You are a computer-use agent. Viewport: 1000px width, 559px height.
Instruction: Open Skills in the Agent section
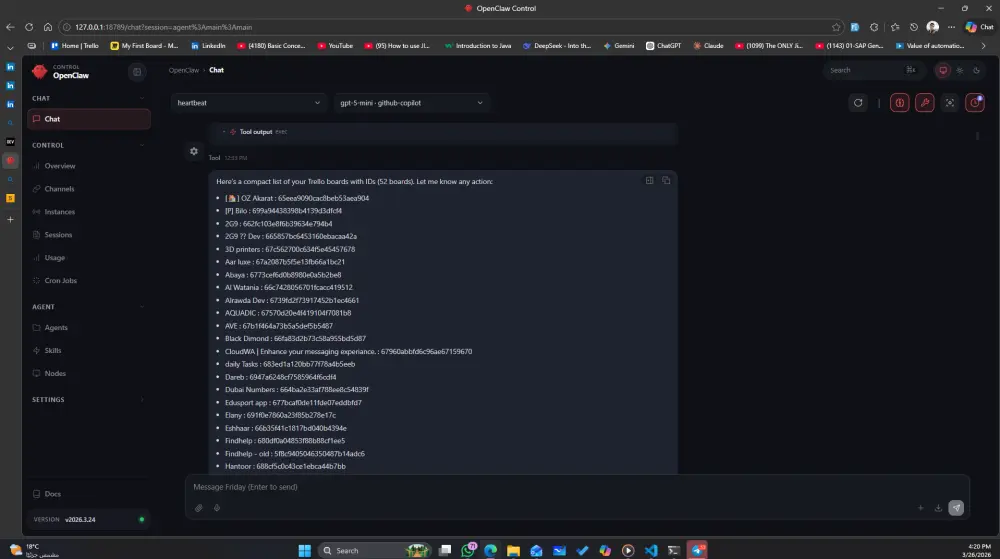coord(53,351)
